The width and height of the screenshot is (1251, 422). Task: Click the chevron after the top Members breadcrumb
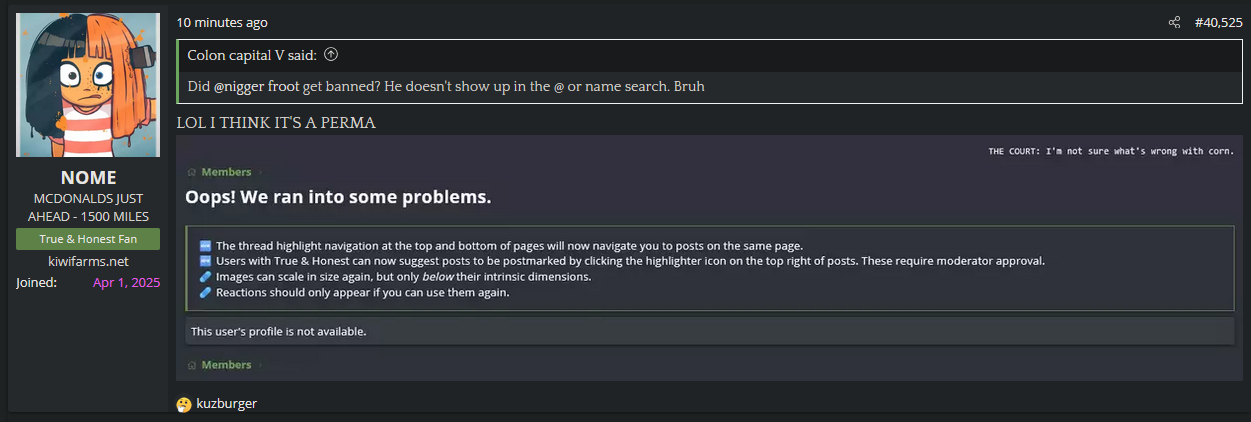click(261, 172)
